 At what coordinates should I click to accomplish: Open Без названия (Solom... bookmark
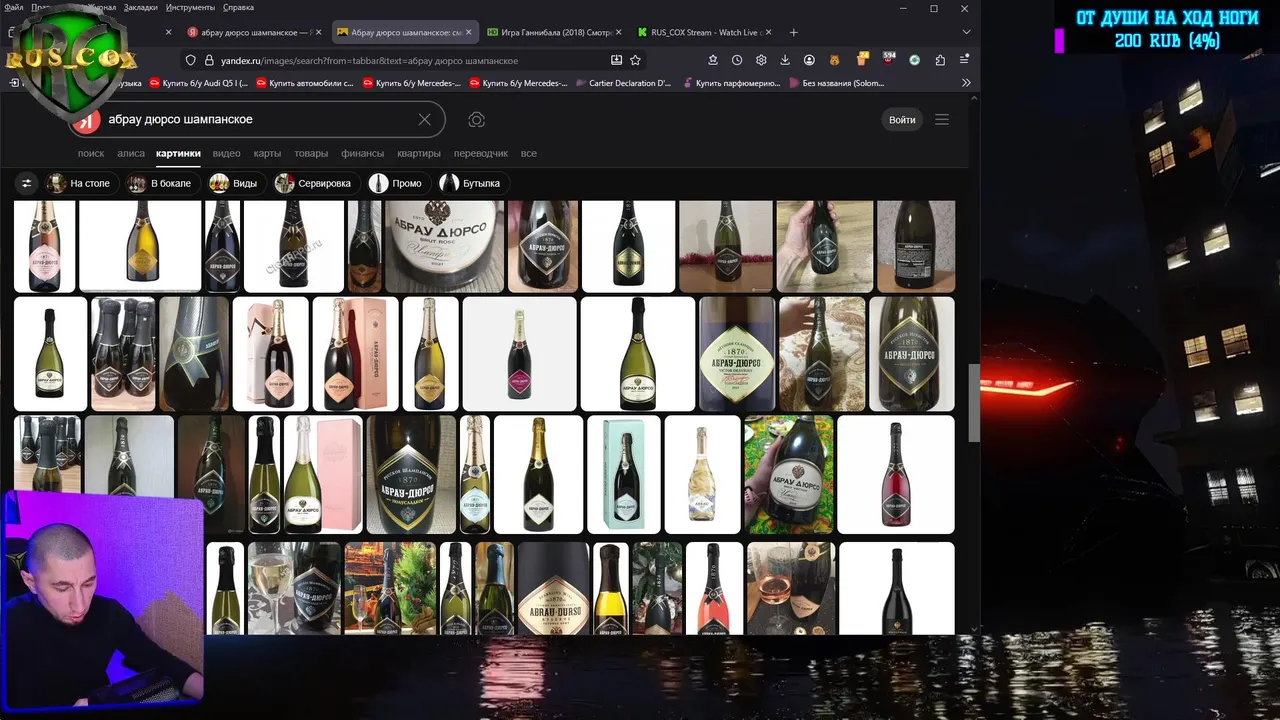coord(836,83)
